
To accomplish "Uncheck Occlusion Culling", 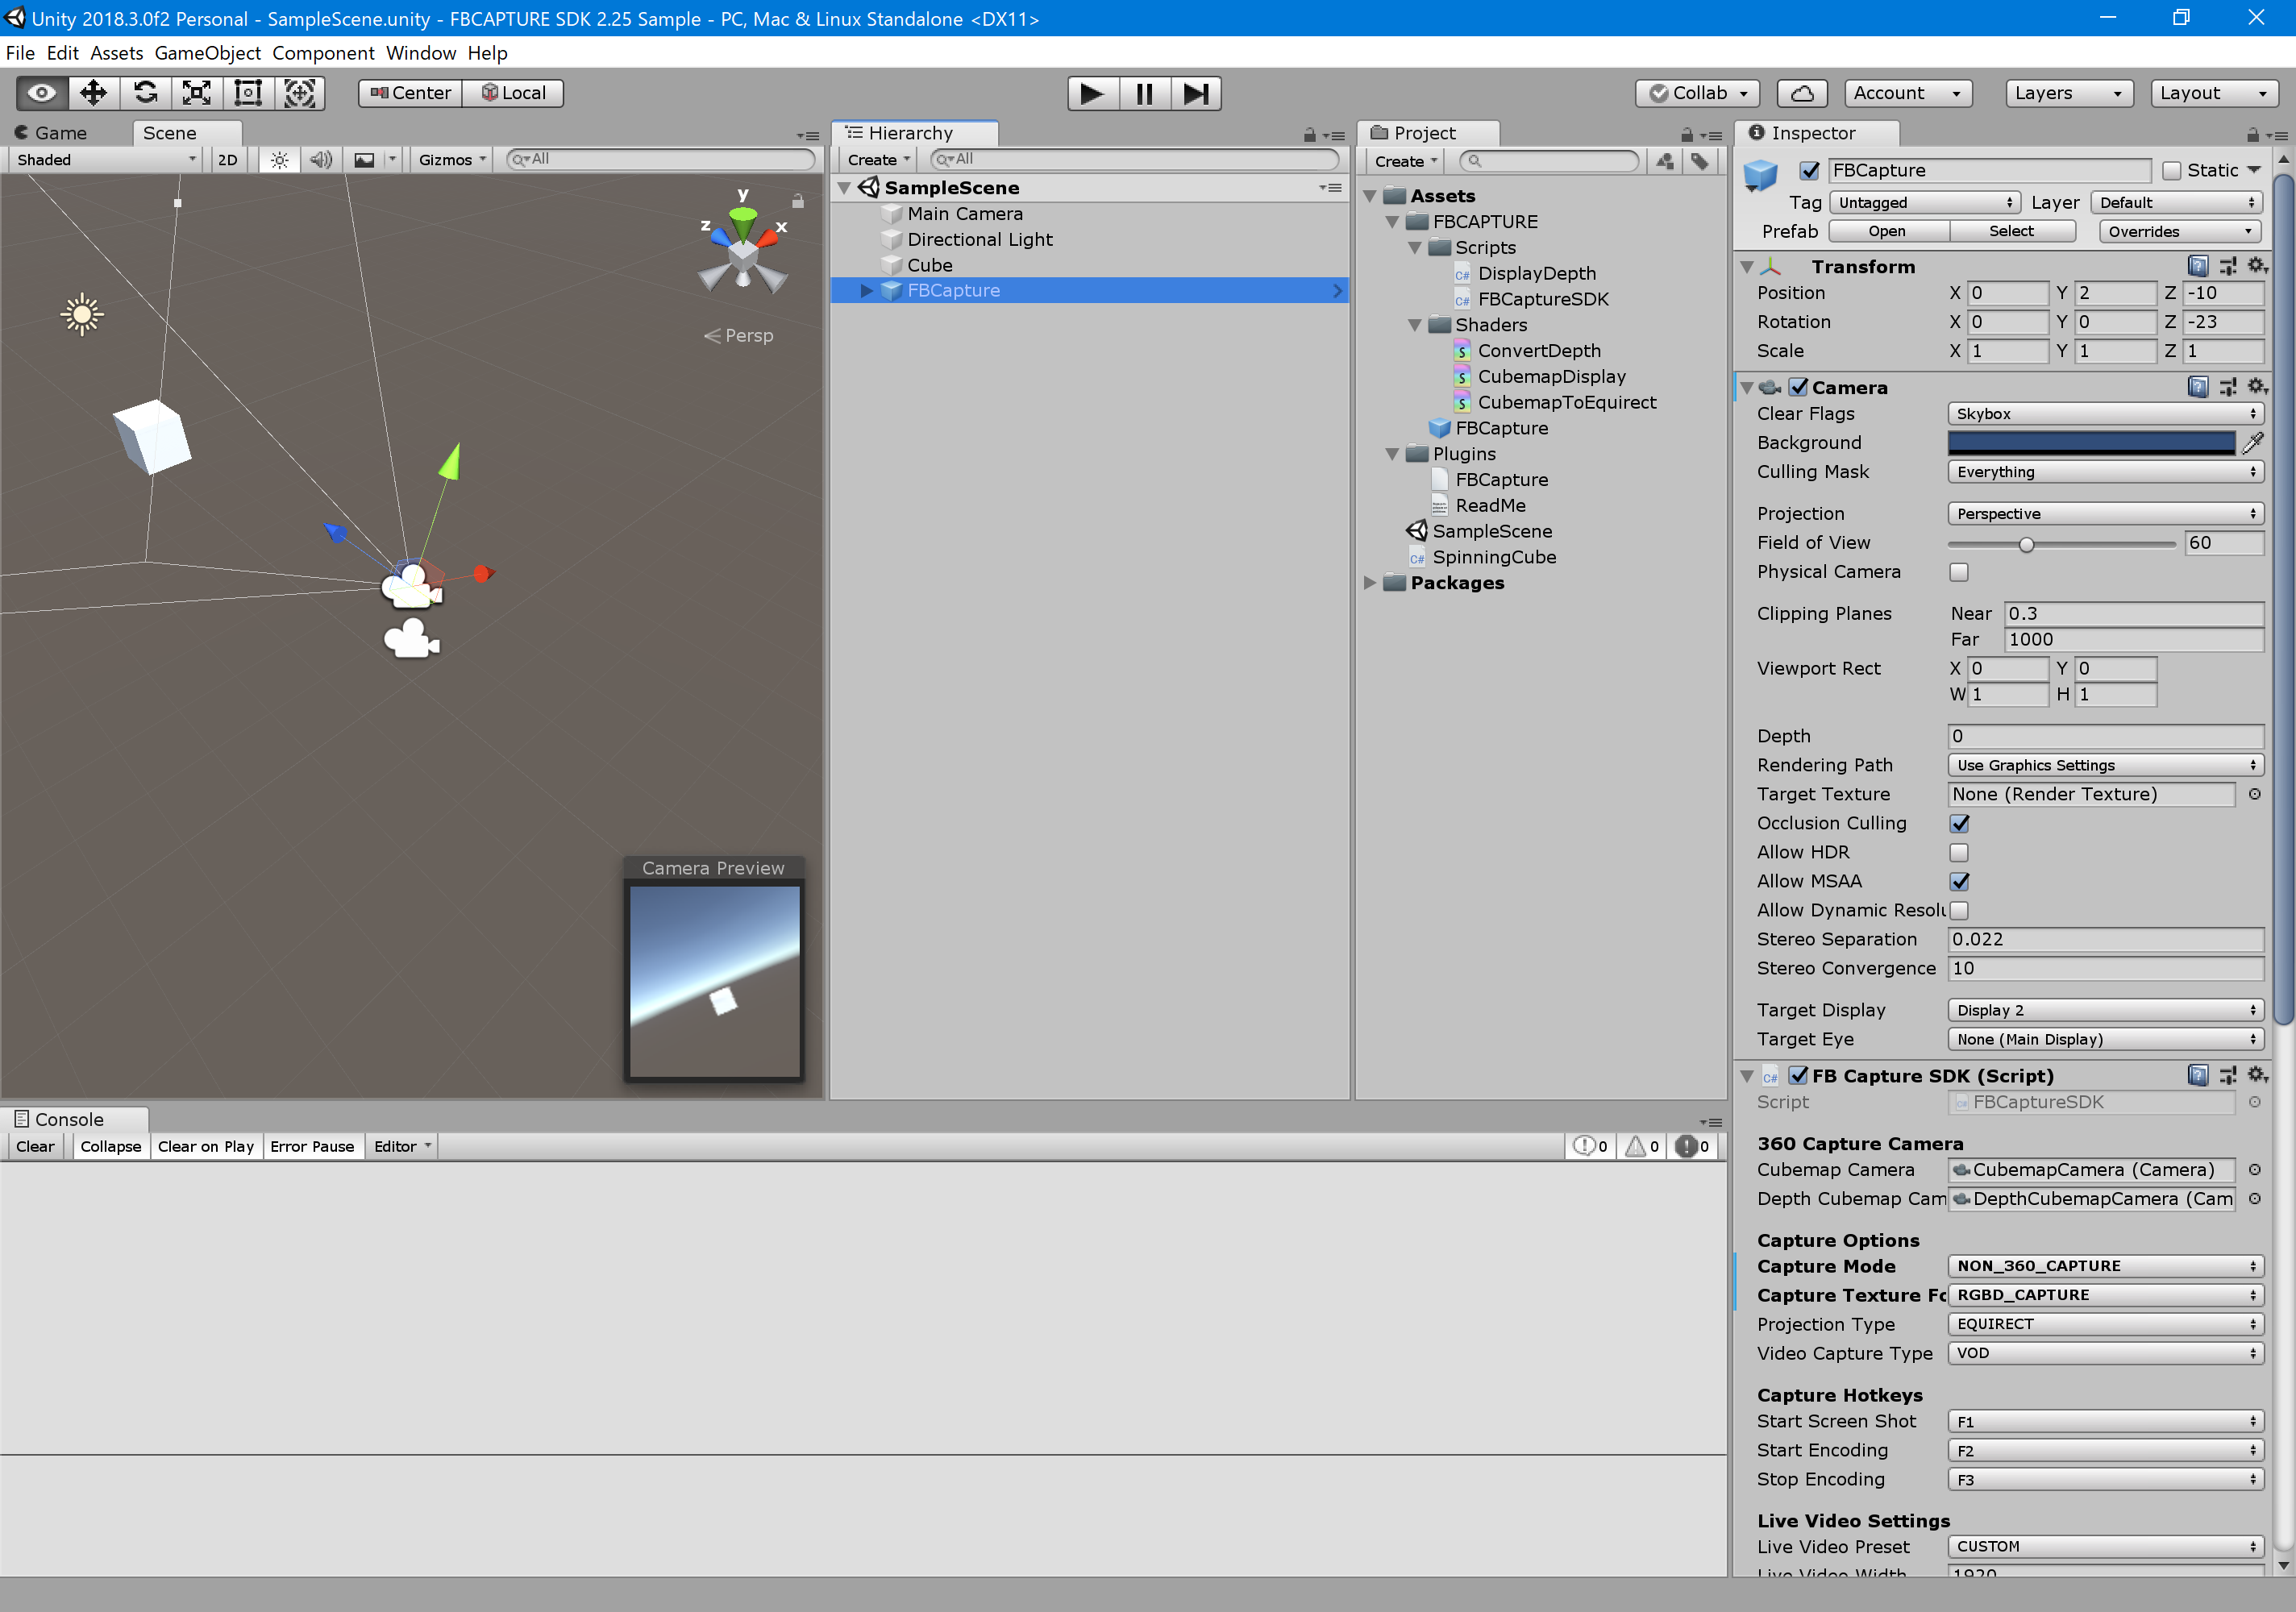I will [1959, 823].
